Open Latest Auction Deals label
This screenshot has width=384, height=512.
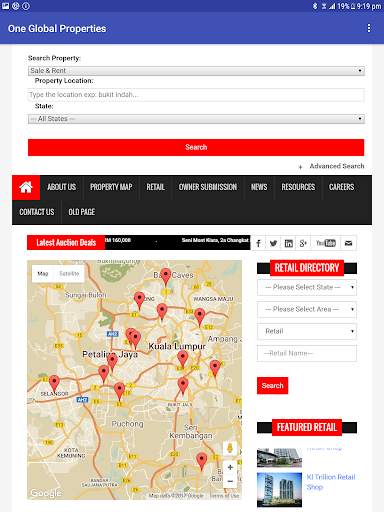[x=66, y=243]
